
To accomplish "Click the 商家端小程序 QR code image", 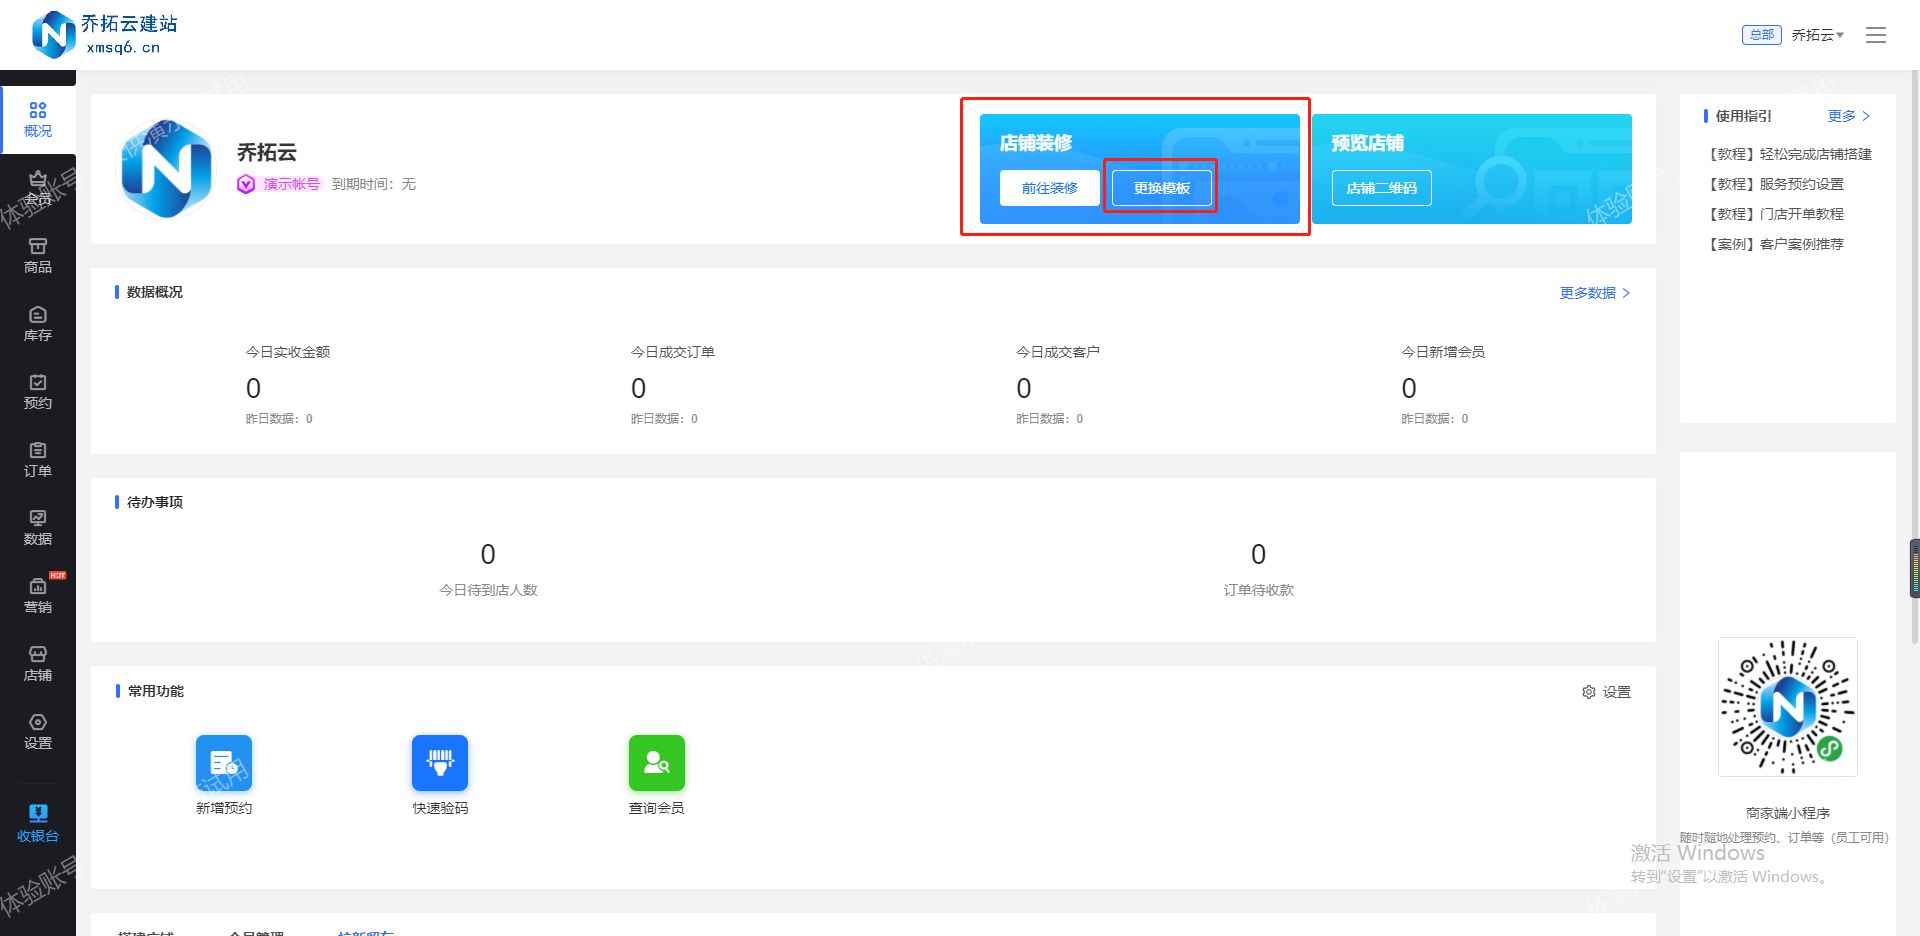I will [1787, 707].
